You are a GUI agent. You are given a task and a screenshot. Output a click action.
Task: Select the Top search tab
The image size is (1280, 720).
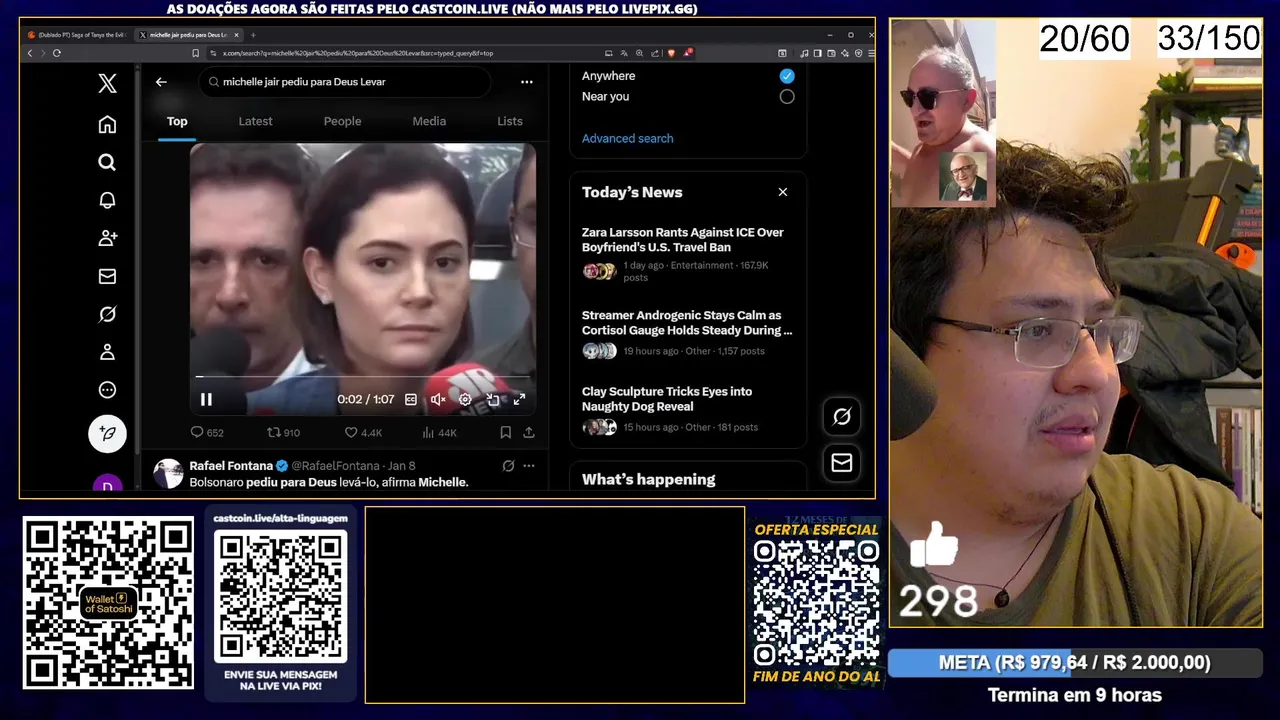click(177, 121)
